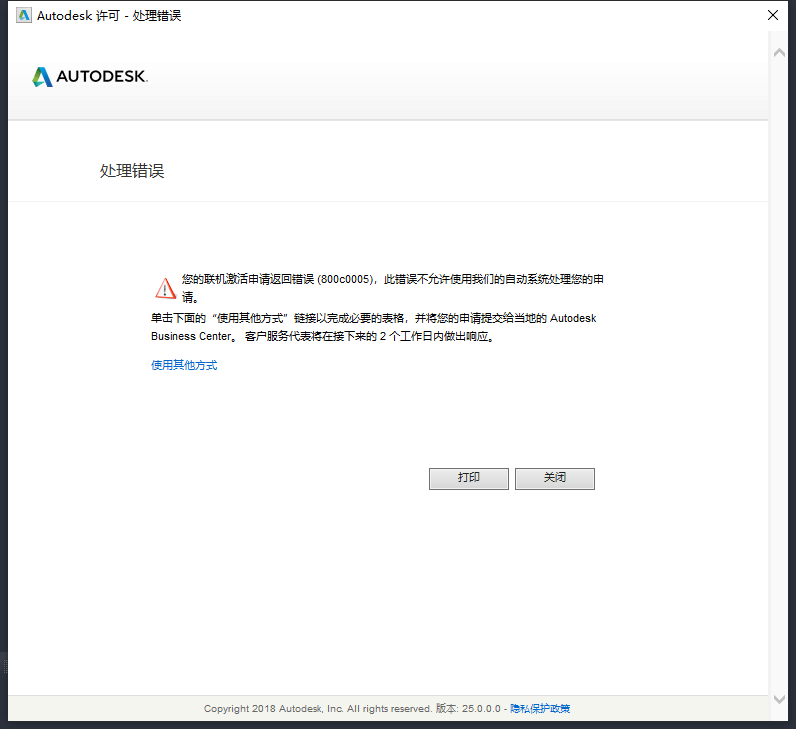
Task: Click the 'Business Center' text in message
Action: pyautogui.click(x=193, y=337)
